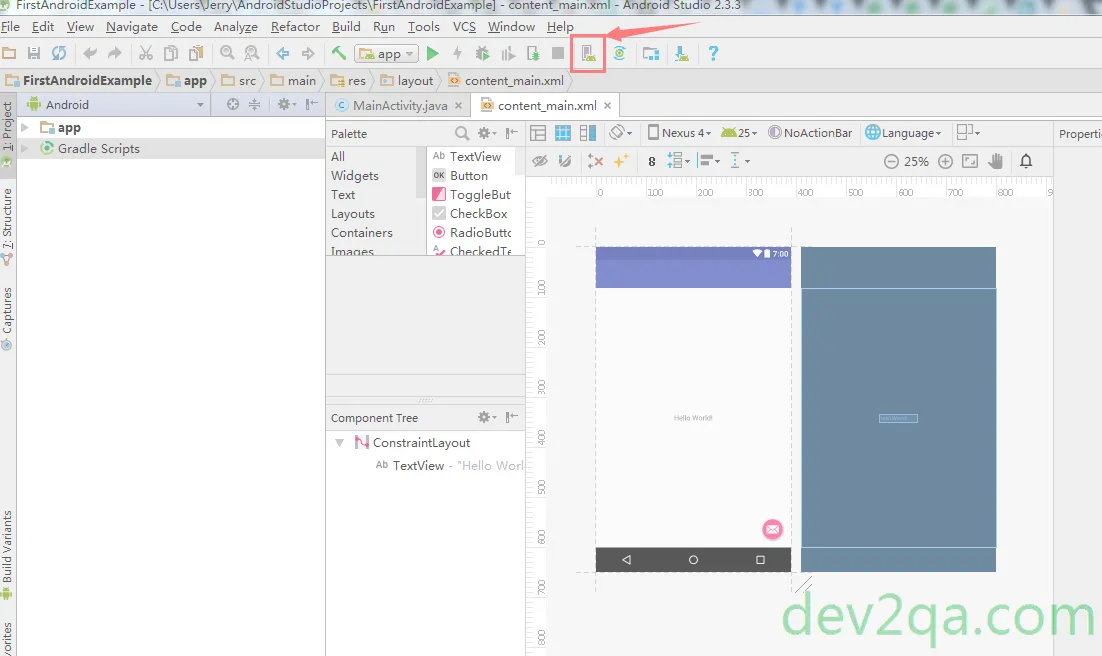The height and width of the screenshot is (656, 1102).
Task: Open the Captures side panel
Action: [x=7, y=318]
